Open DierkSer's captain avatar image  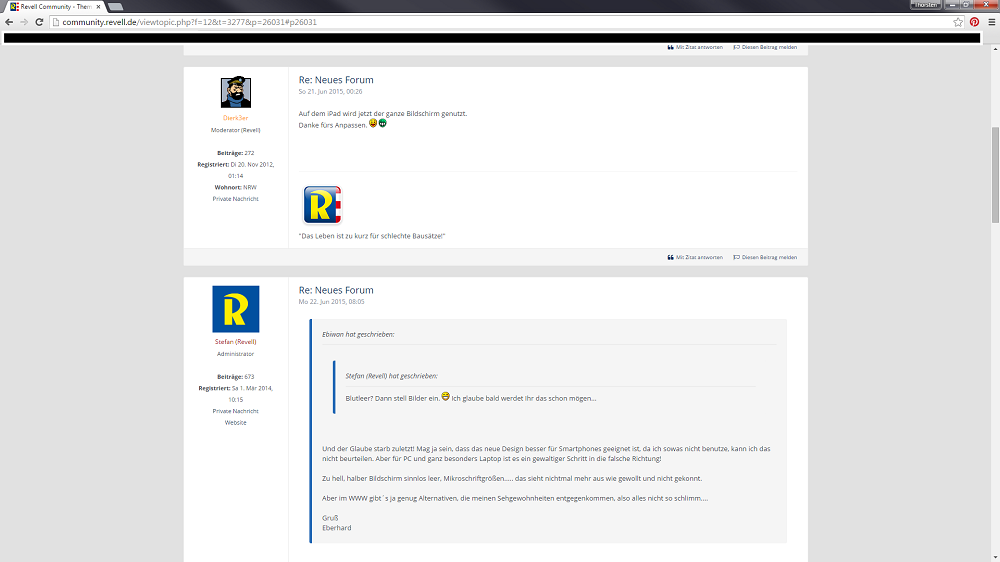point(235,93)
